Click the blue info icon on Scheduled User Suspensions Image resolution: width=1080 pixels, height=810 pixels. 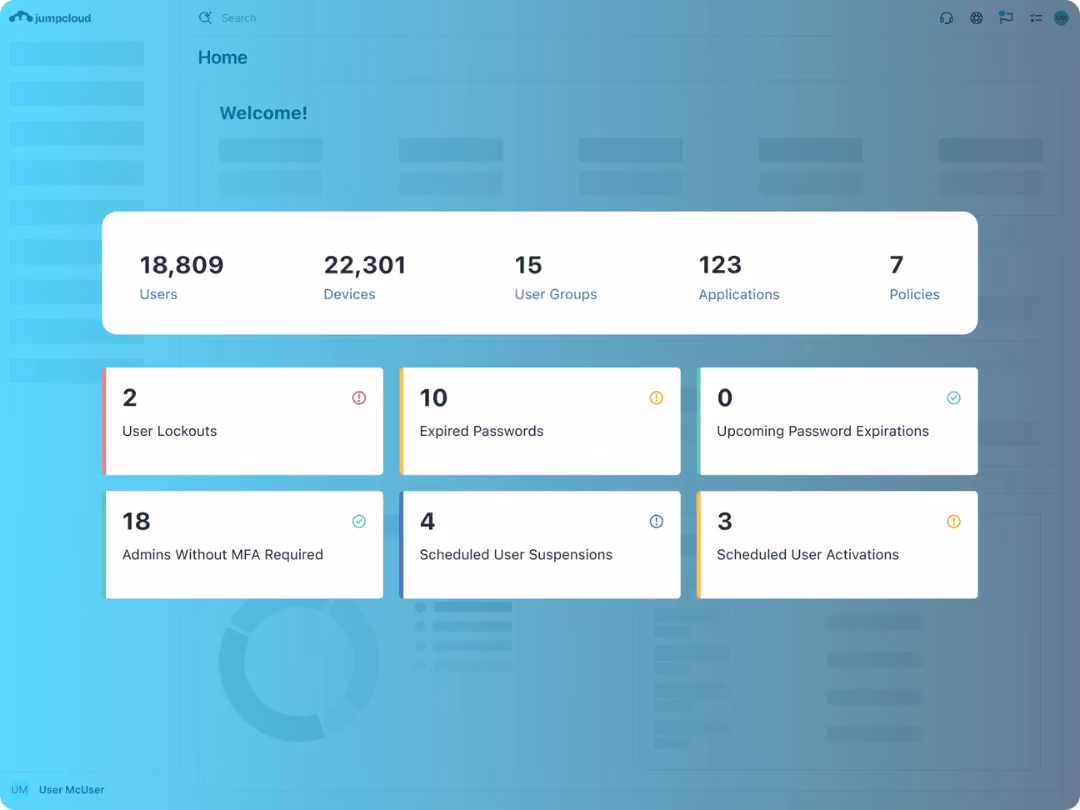(656, 521)
